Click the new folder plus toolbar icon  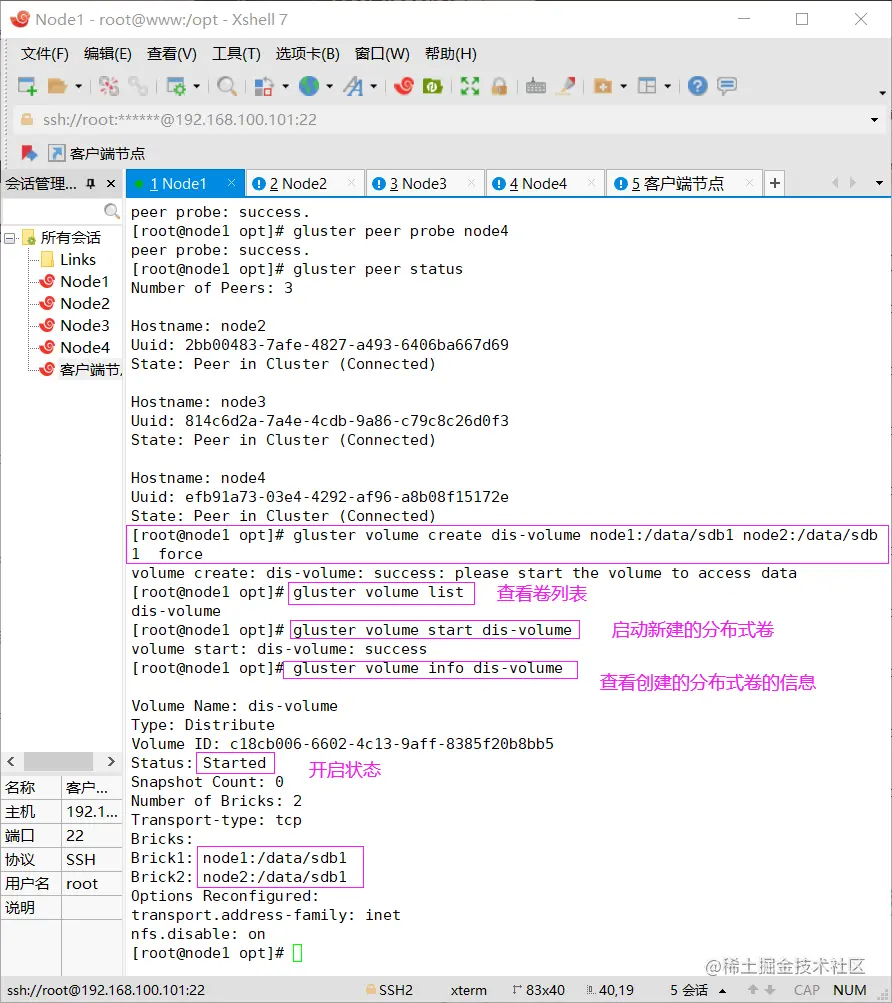pos(603,86)
